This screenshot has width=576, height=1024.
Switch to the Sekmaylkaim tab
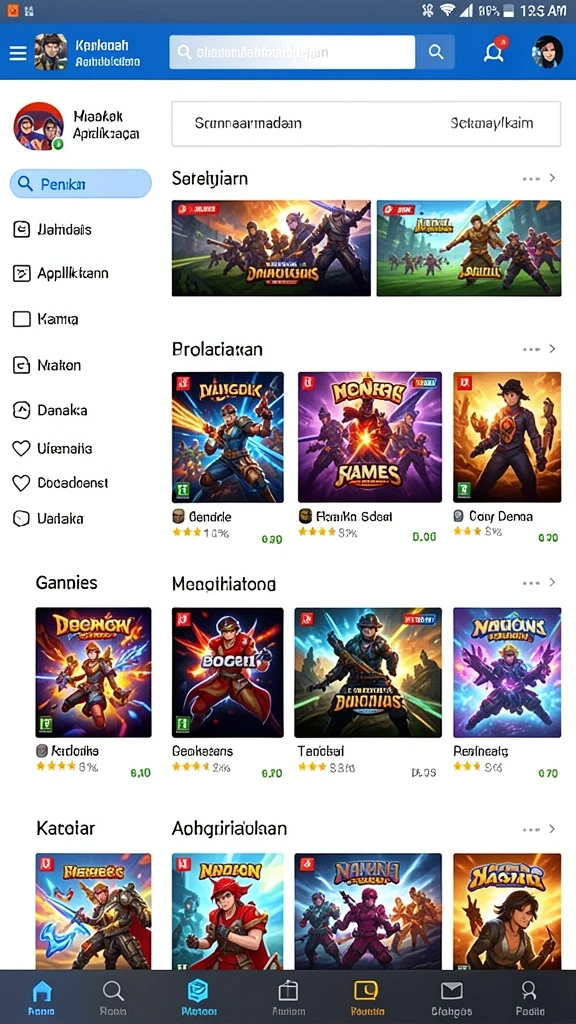click(491, 123)
